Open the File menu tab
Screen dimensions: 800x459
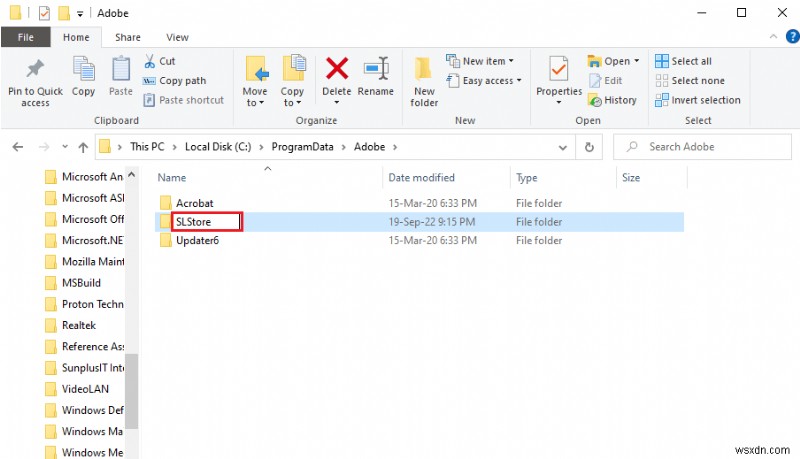click(26, 37)
